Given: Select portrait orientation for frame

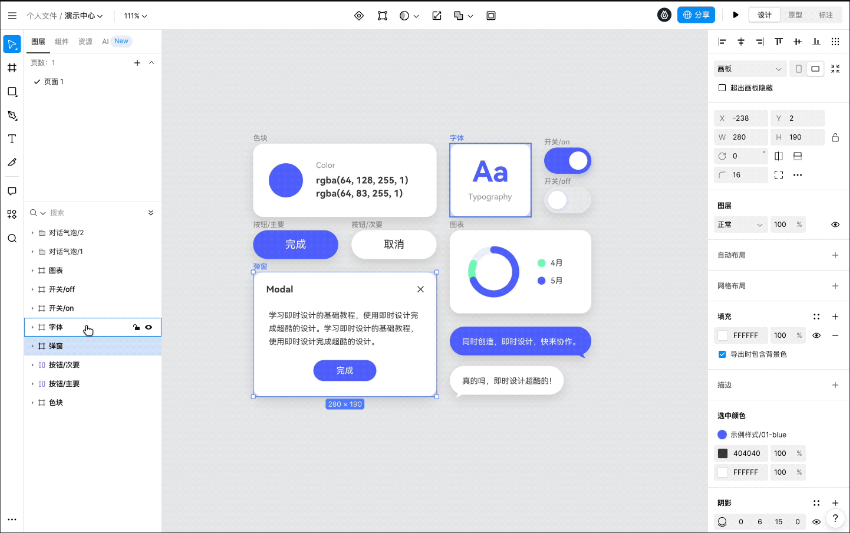Looking at the screenshot, I should click(799, 69).
